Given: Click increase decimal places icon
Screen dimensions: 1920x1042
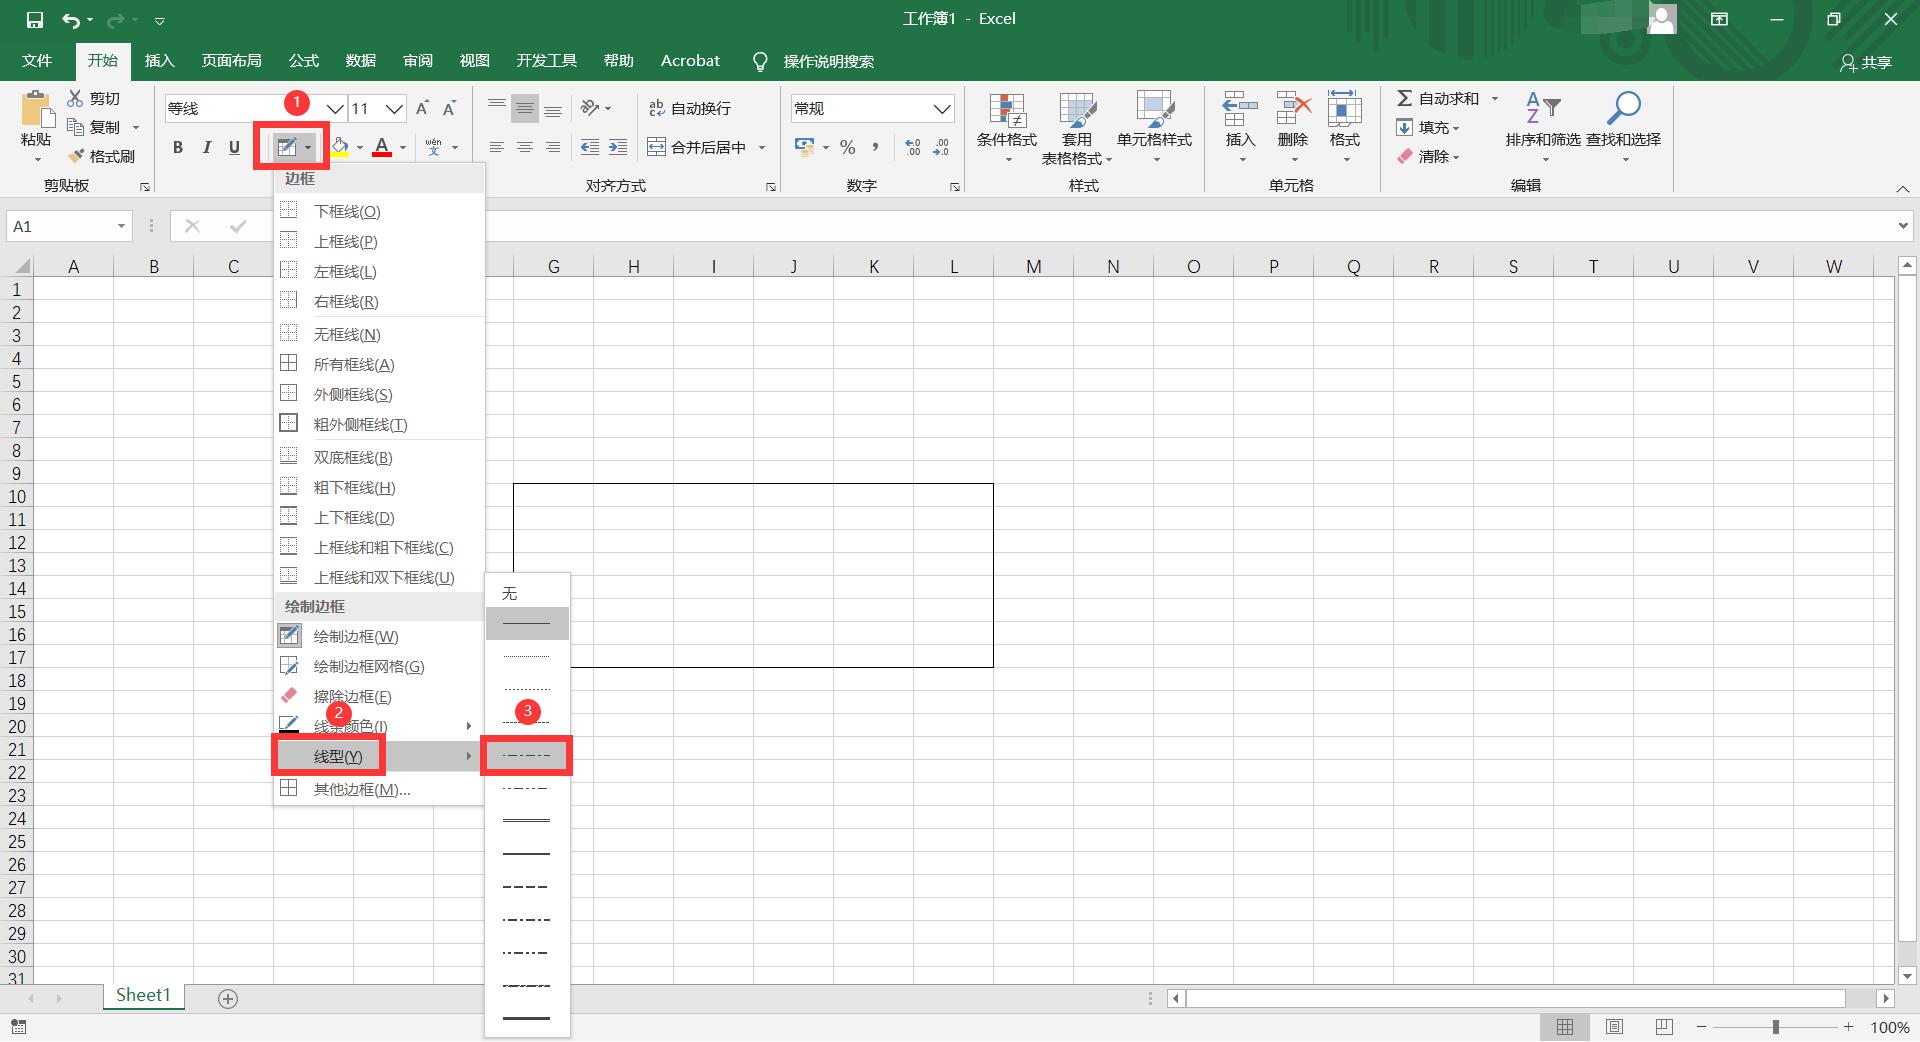Looking at the screenshot, I should click(912, 147).
